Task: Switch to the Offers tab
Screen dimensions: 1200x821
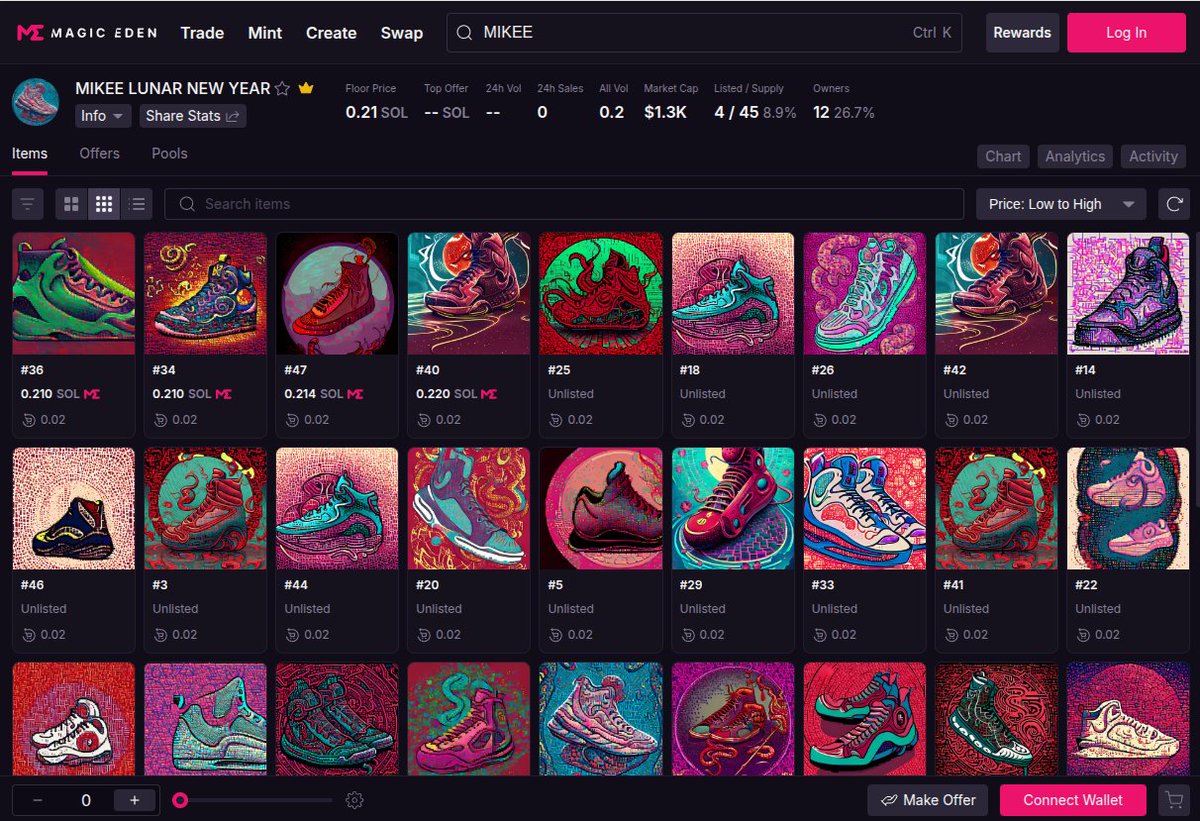Action: pyautogui.click(x=99, y=154)
